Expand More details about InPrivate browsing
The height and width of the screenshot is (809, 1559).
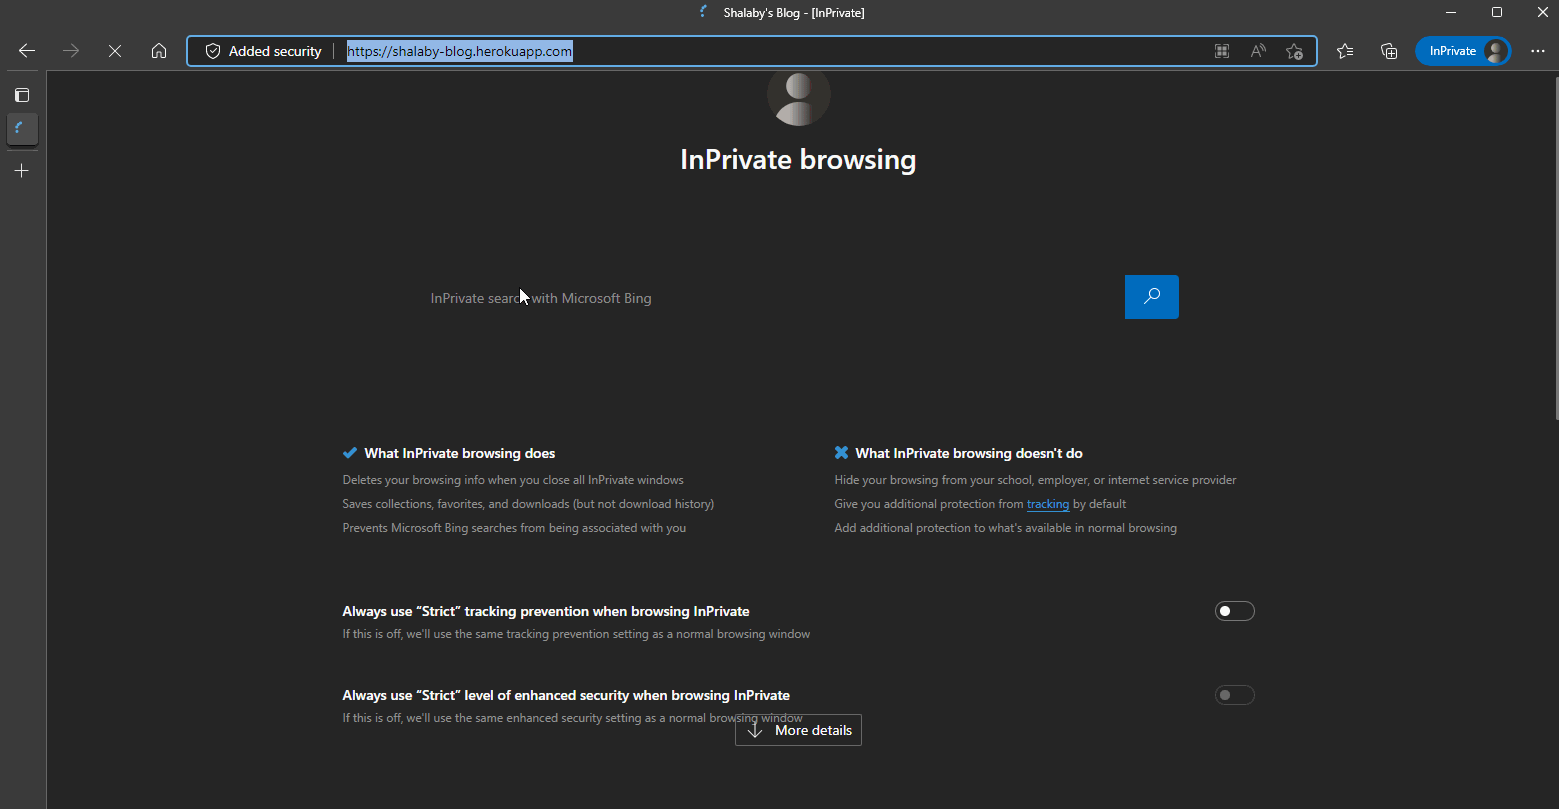[x=797, y=730]
